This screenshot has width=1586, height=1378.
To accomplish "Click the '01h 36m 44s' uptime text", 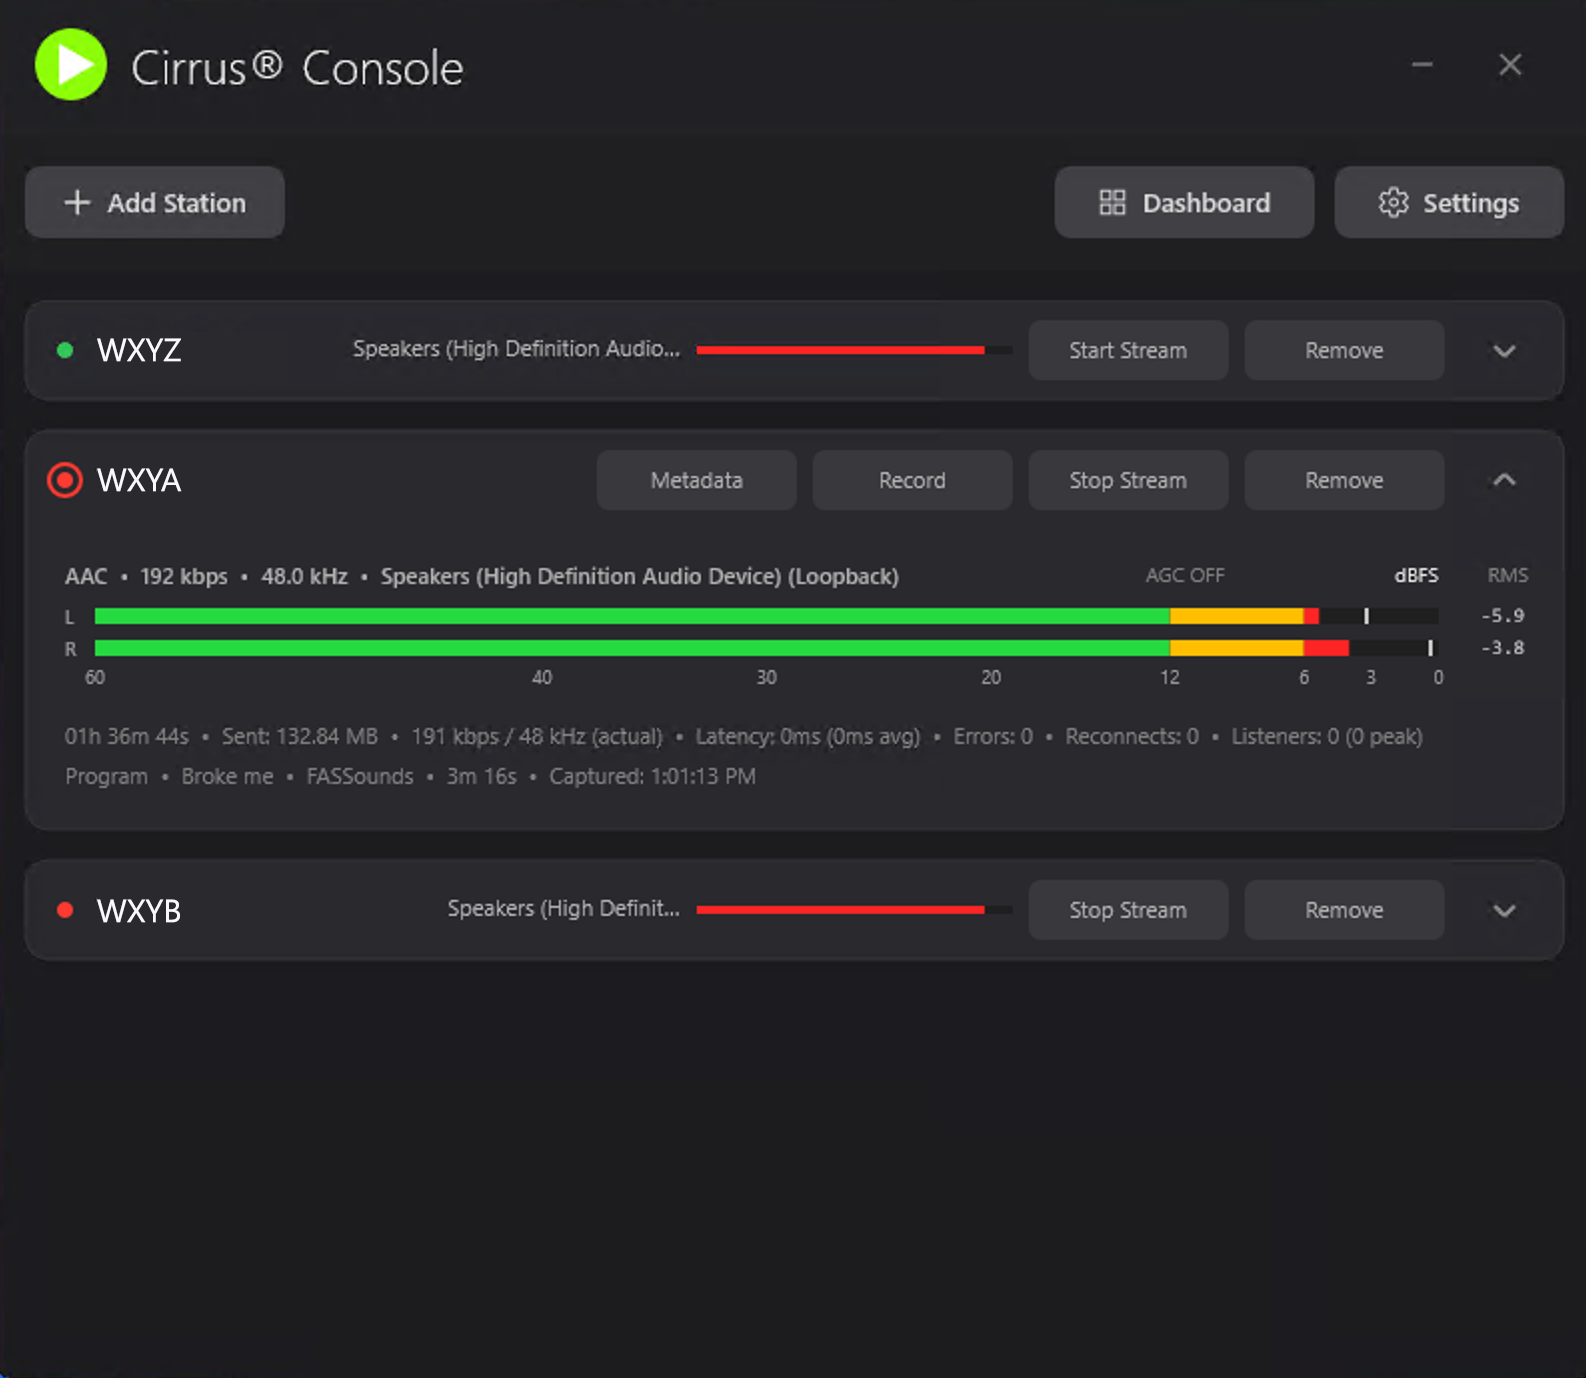I will pos(127,737).
